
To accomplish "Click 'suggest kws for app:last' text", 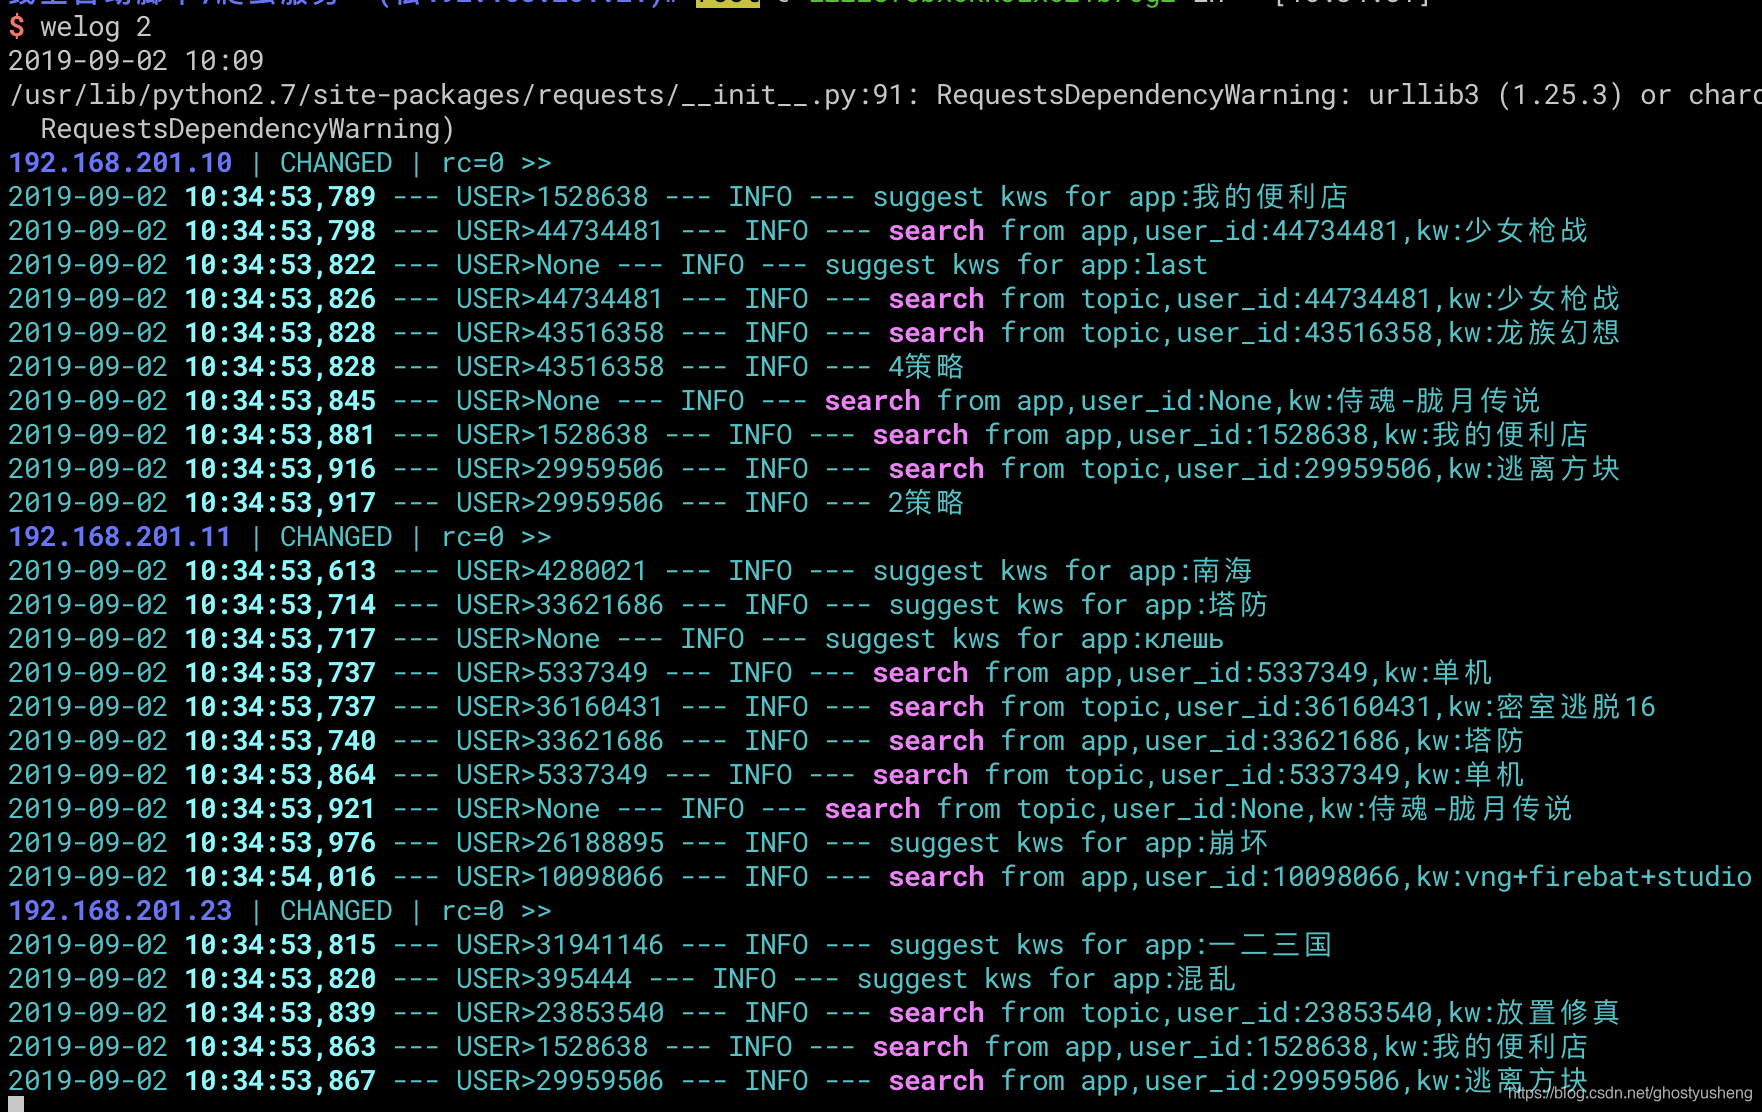I will click(x=1016, y=265).
